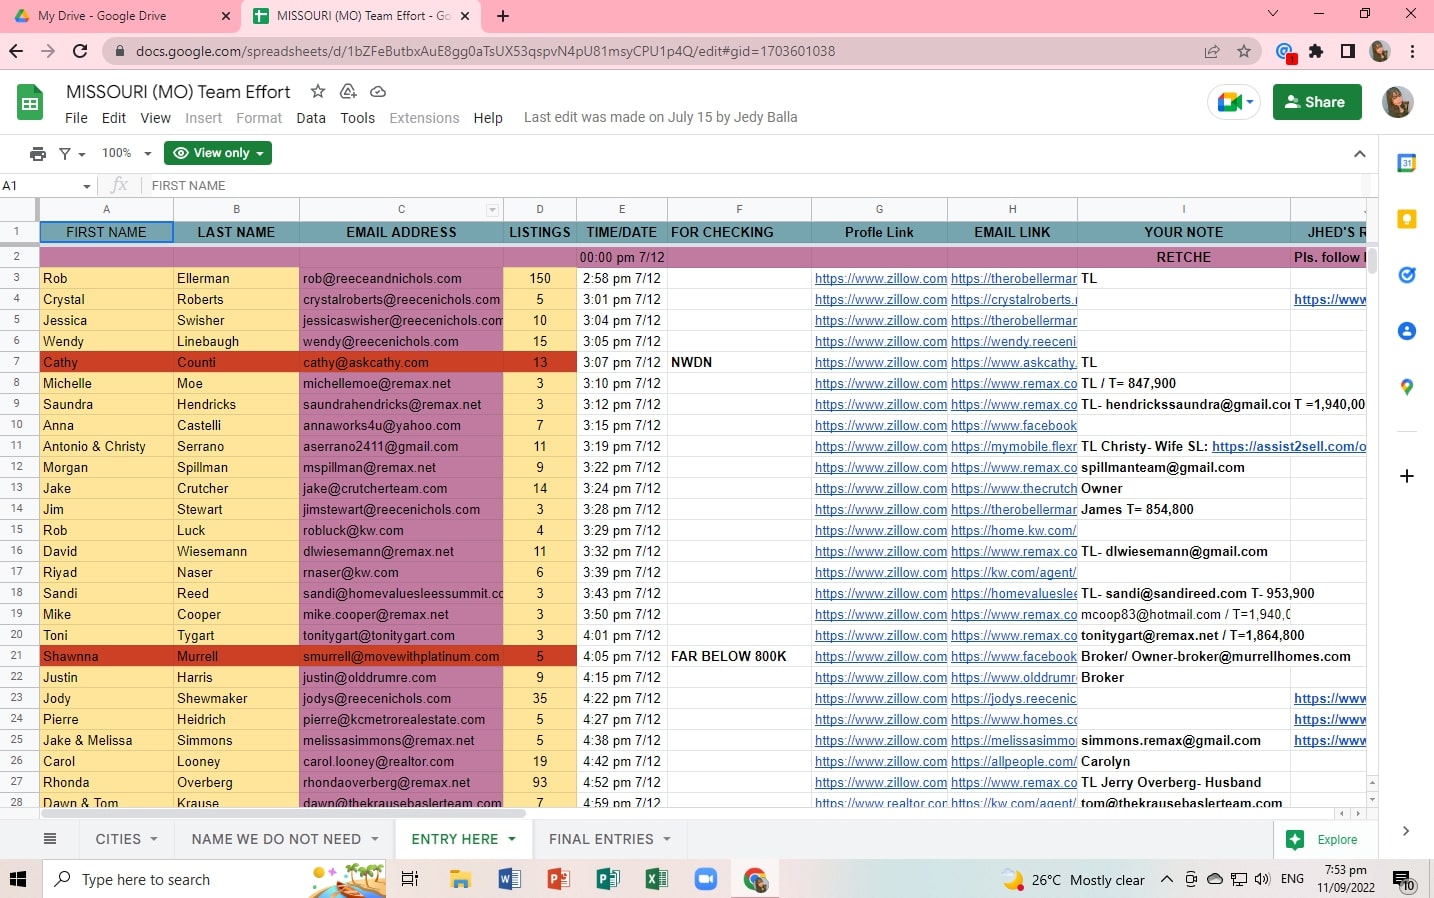This screenshot has height=898, width=1434.
Task: Open Google Meet call options
Action: (1234, 102)
